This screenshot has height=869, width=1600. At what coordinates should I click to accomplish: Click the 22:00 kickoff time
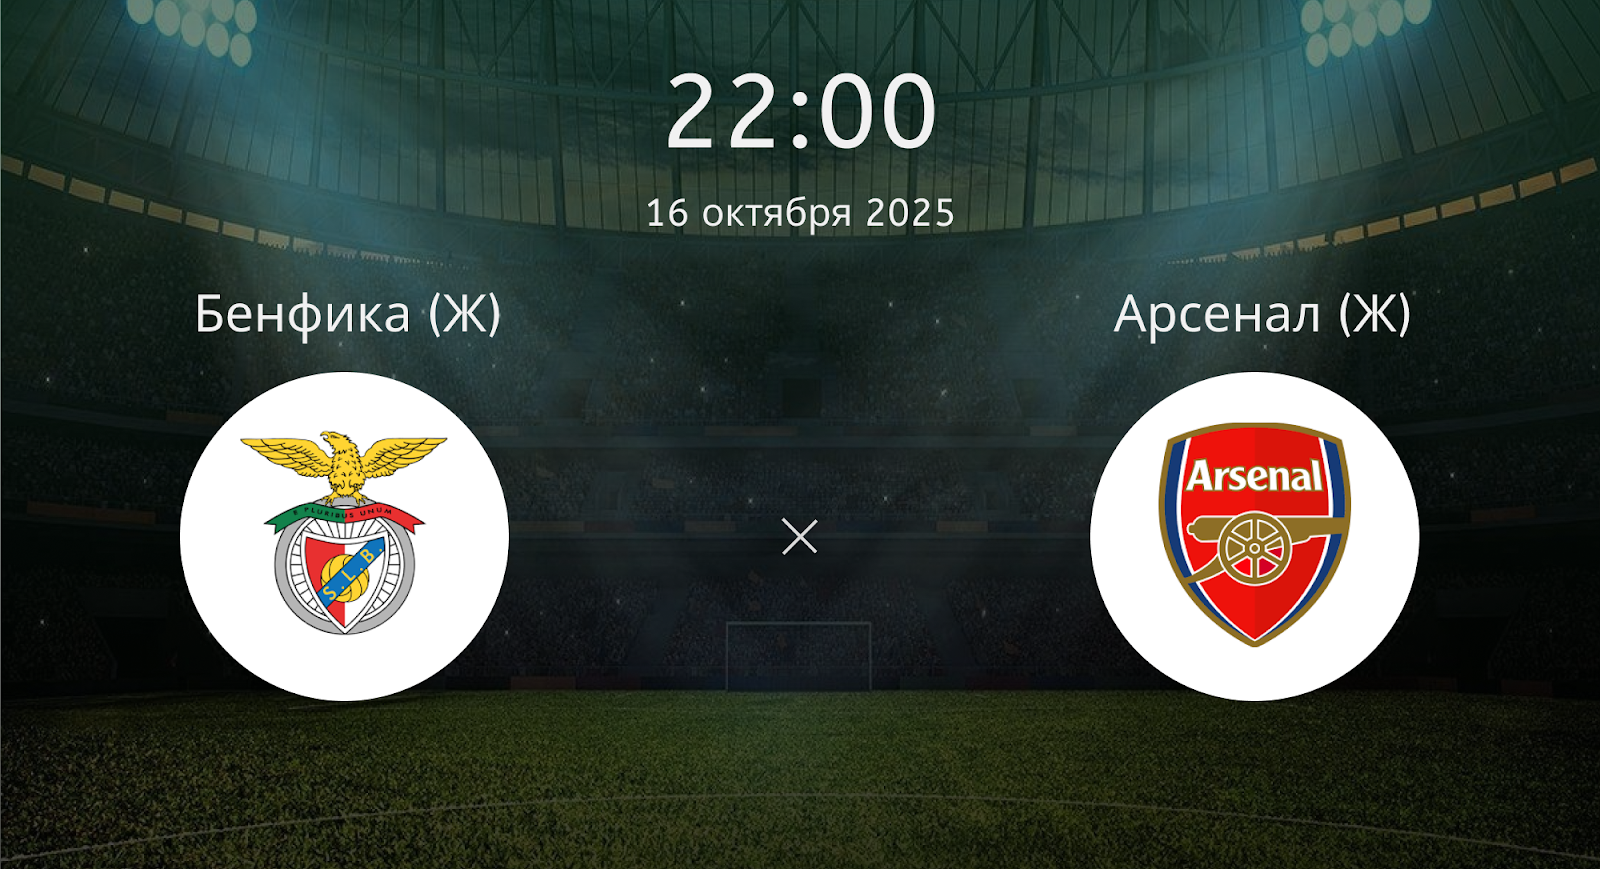point(800,110)
